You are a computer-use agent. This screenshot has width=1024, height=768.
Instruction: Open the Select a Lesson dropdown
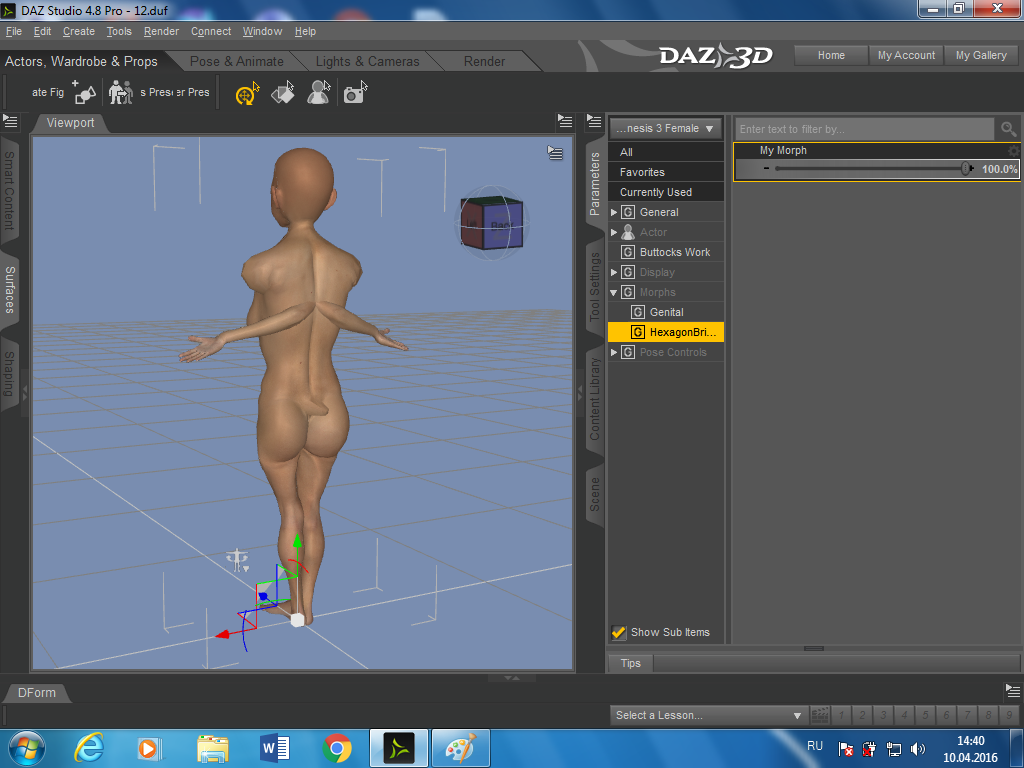708,715
